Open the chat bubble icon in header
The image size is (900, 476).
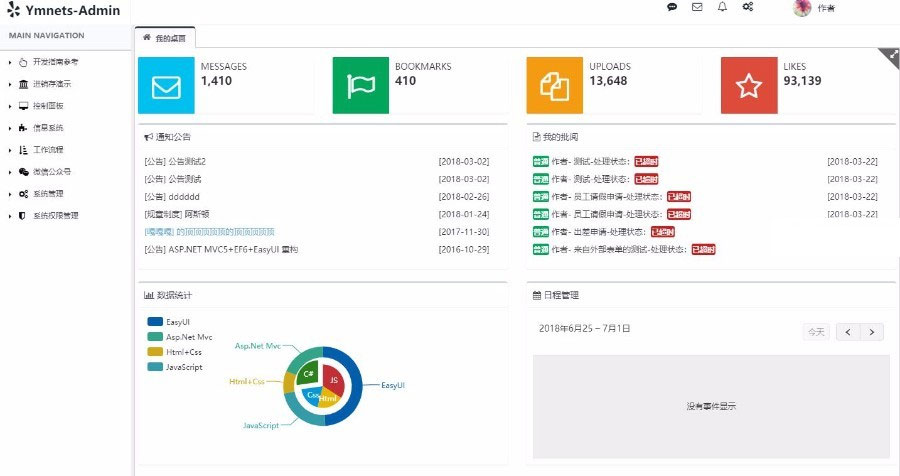[x=672, y=7]
